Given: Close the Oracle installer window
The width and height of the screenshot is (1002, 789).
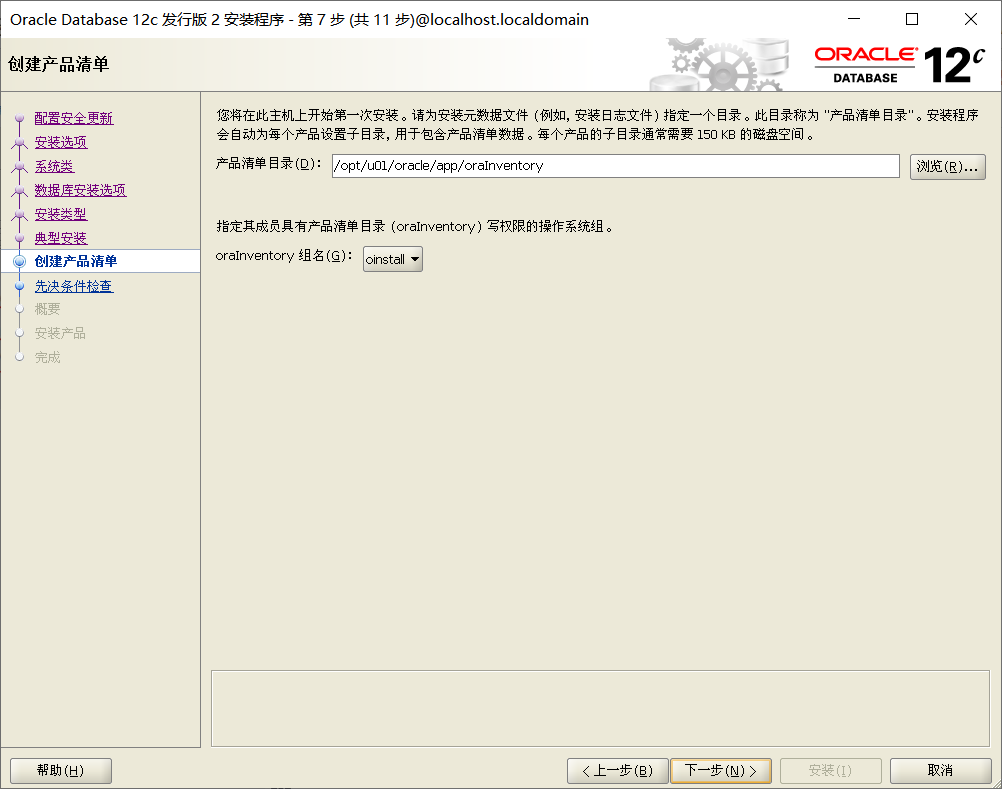Looking at the screenshot, I should [x=971, y=19].
